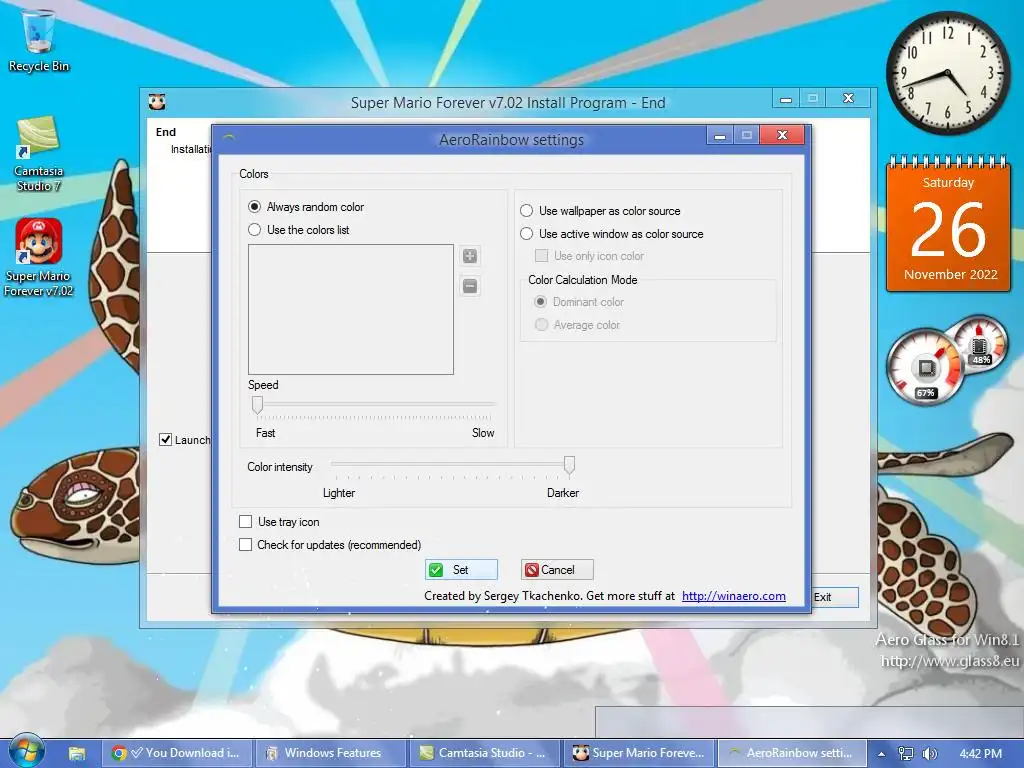Choose 'Dominant color' calculation mode

579,302
